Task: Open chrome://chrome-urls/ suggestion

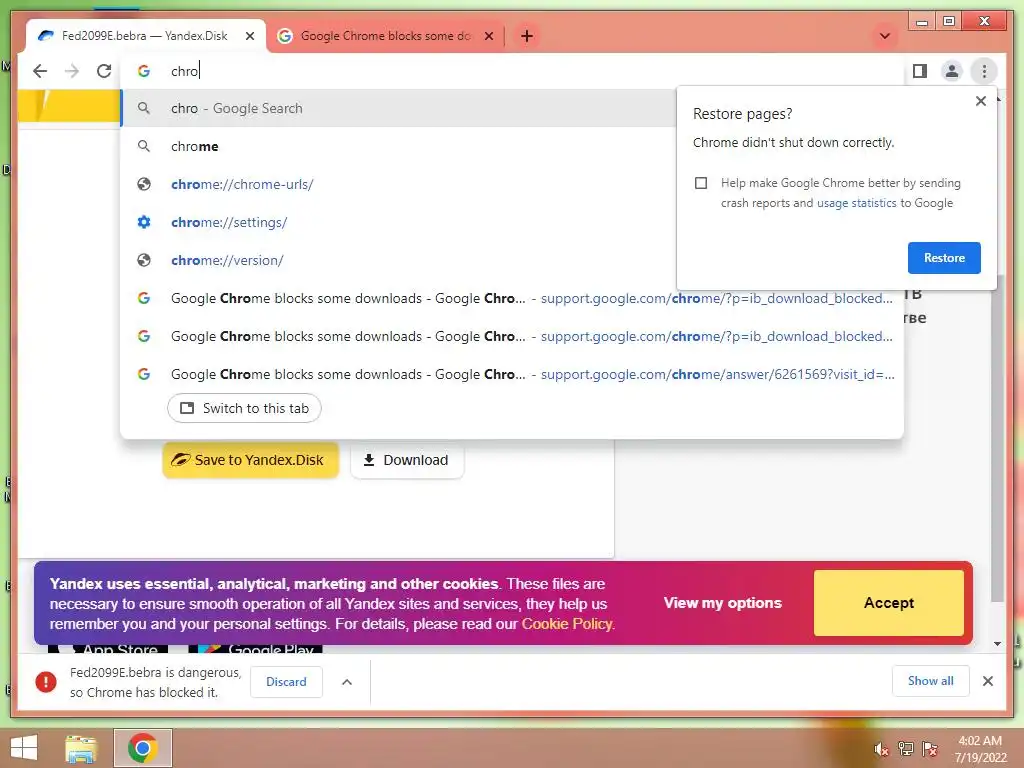Action: coord(399,184)
